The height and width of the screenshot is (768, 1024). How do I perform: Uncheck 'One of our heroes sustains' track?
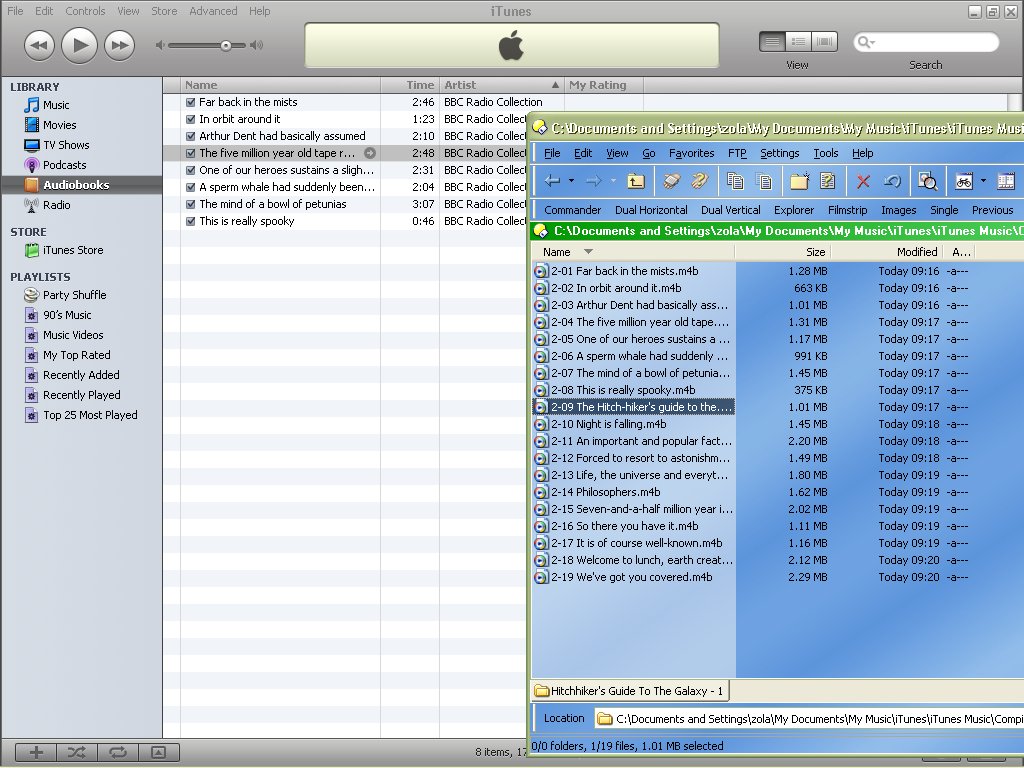click(x=191, y=170)
